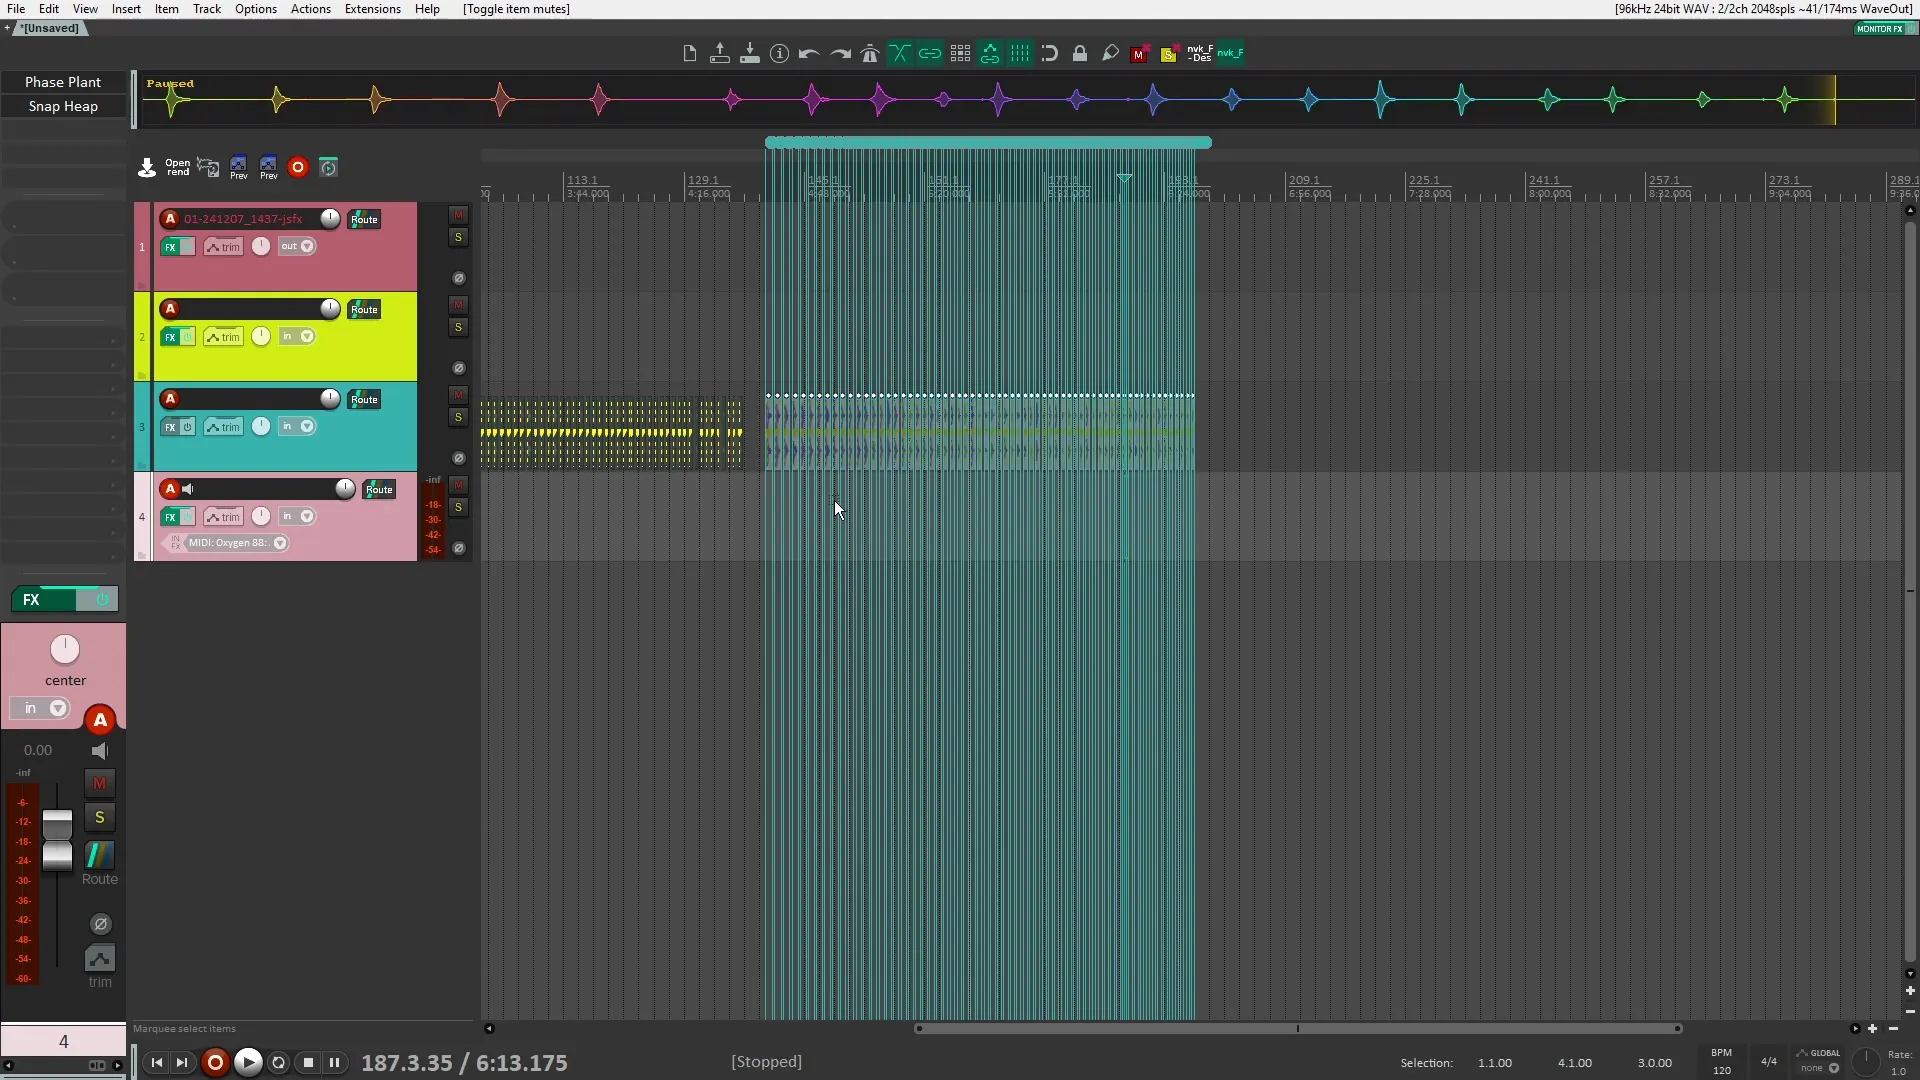Screen dimensions: 1920x1080
Task: Open Route for track 1
Action: [x=364, y=220]
